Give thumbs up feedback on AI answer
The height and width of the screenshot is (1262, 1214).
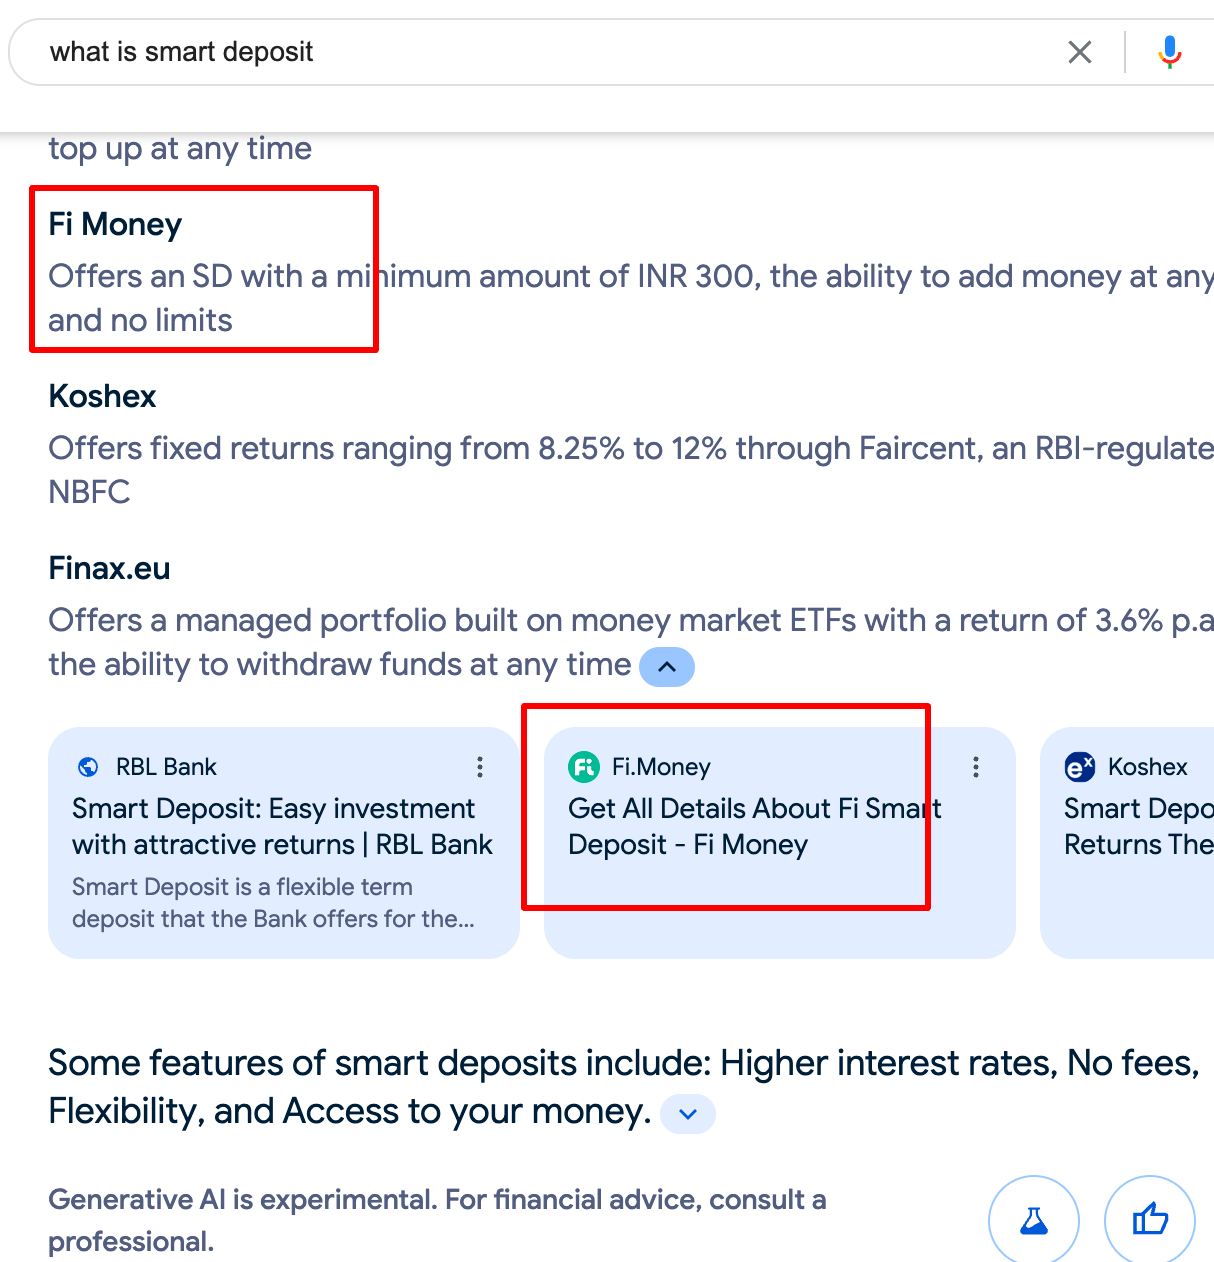[1150, 1220]
